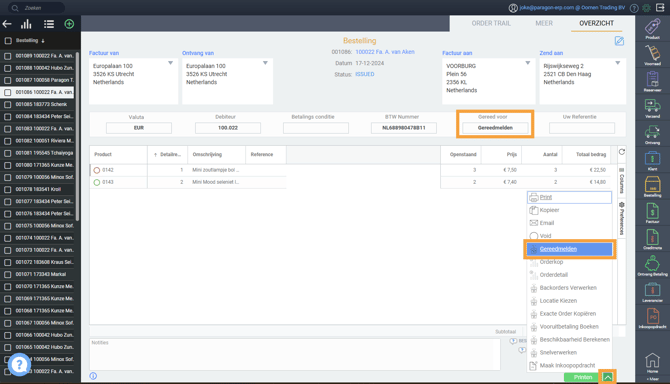Choose Backorders Verwerken menu entry
This screenshot has height=384, width=670.
point(569,288)
